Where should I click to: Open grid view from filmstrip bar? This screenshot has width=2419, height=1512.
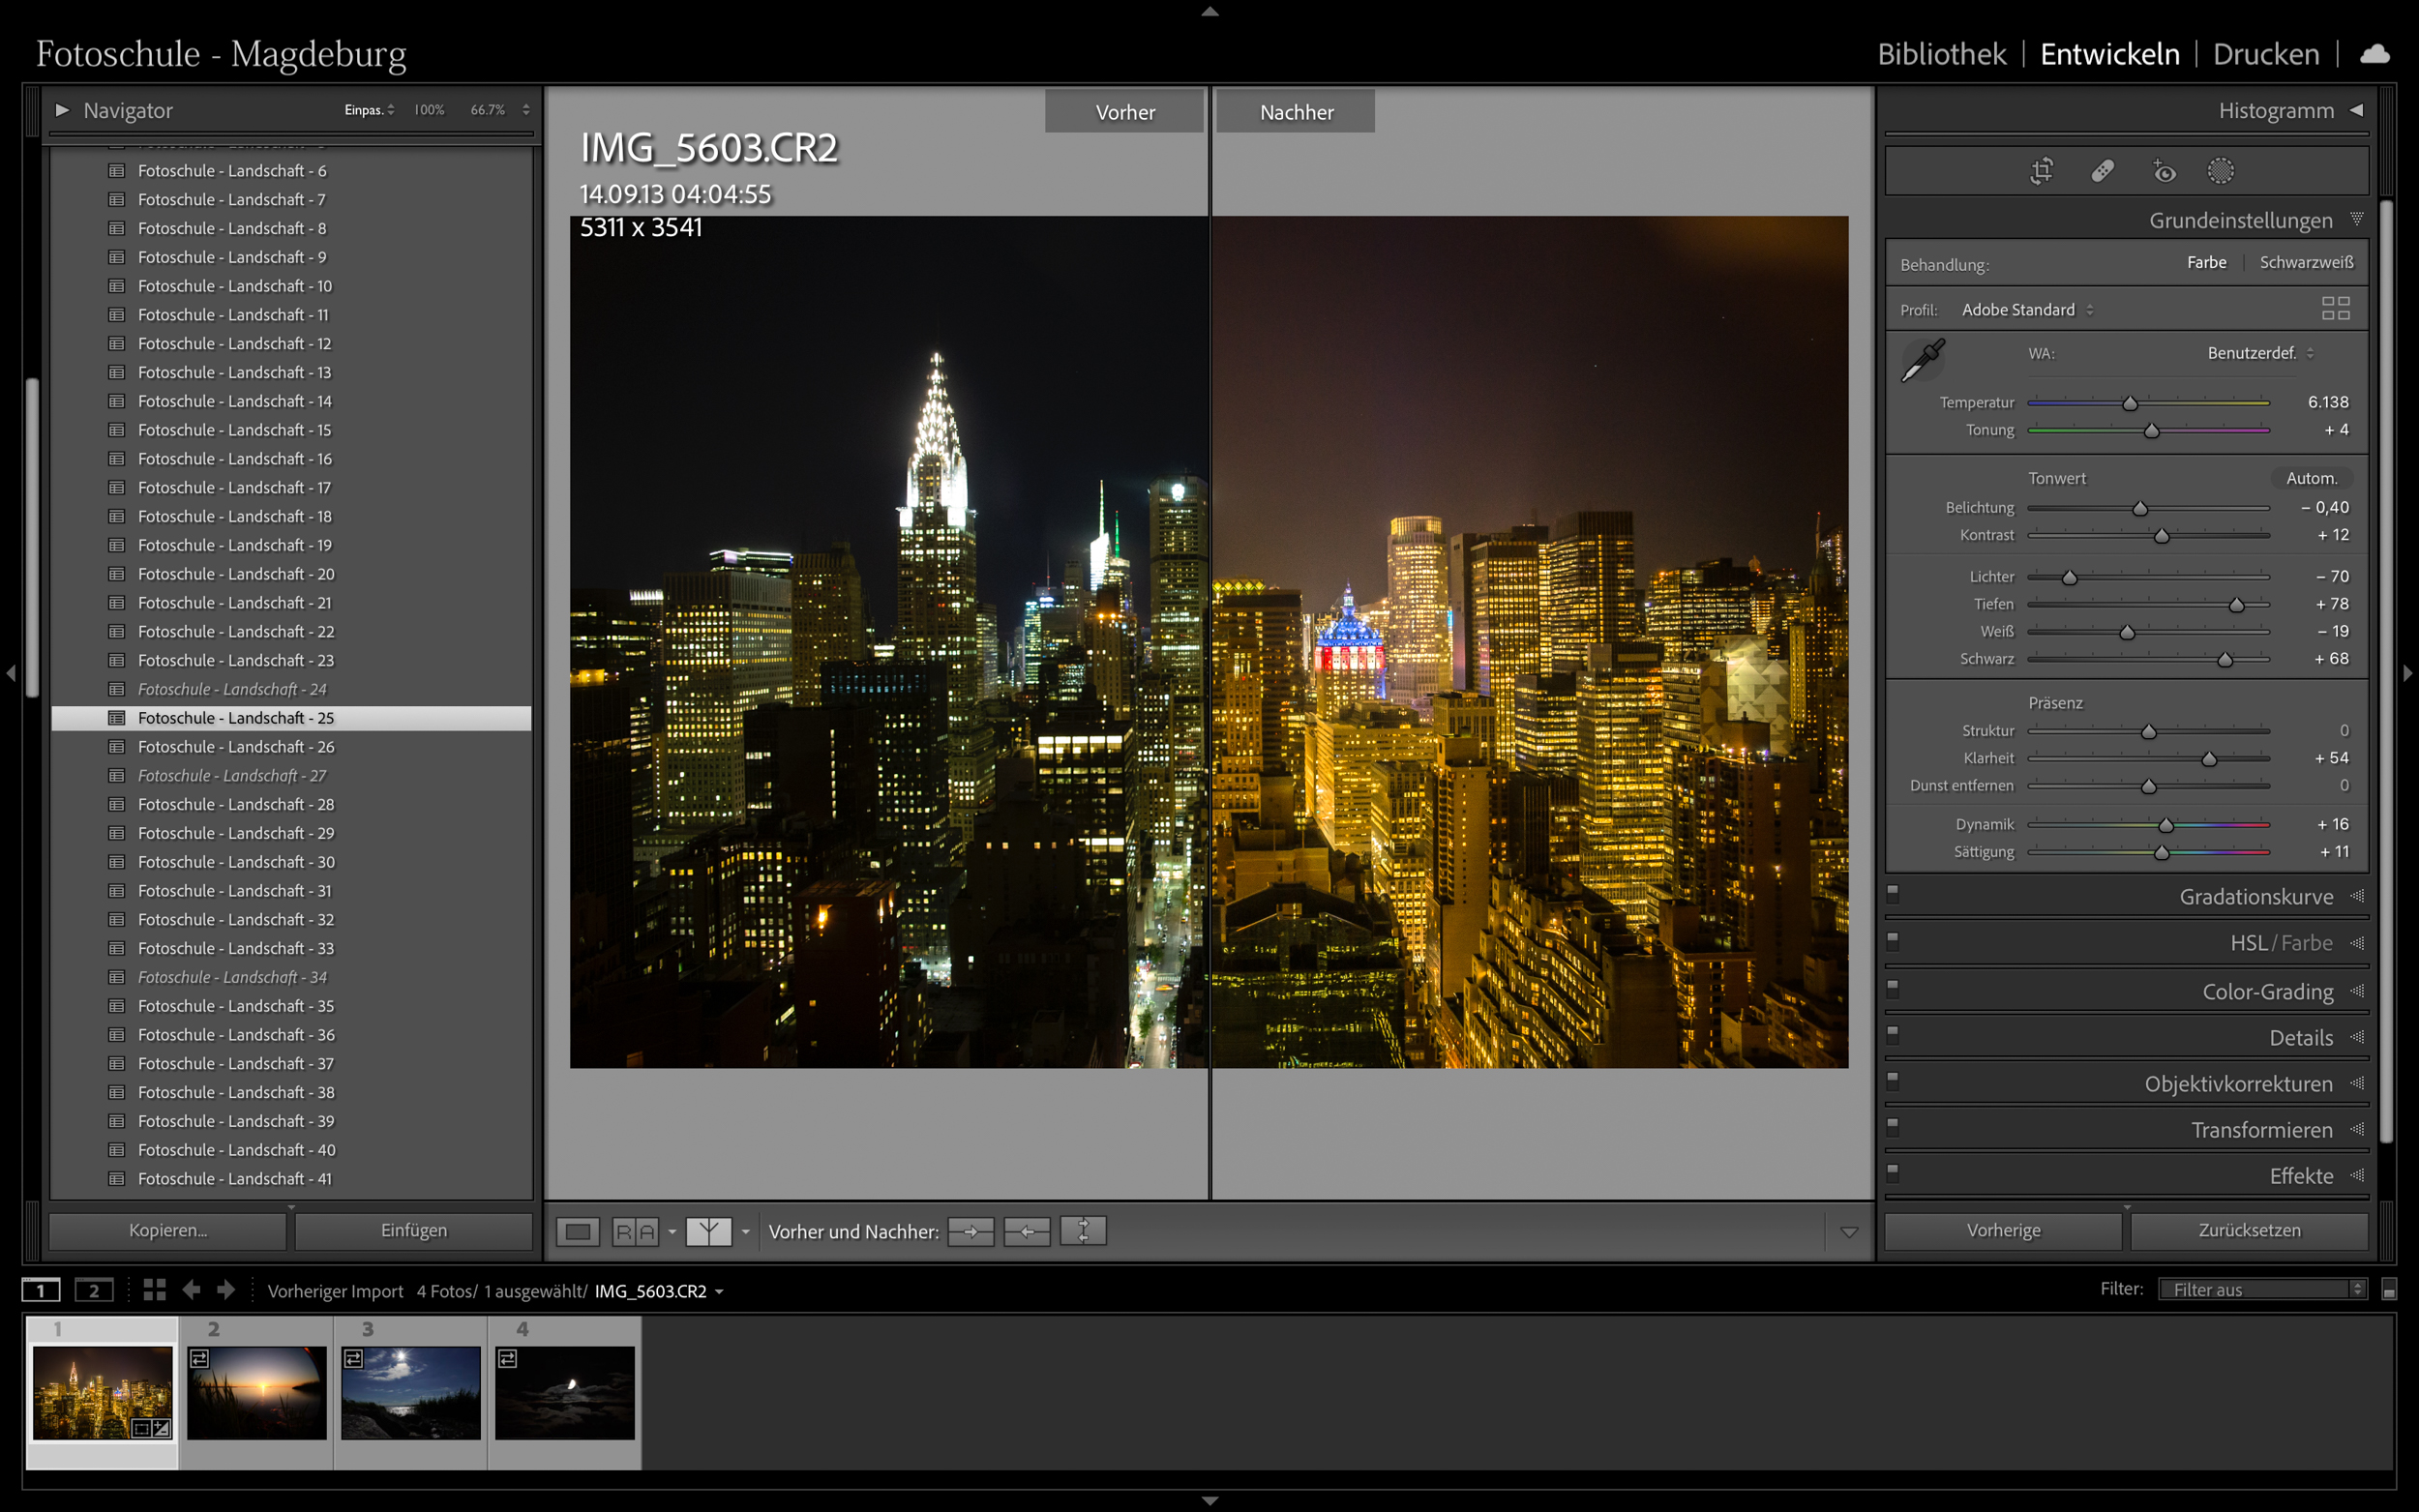[154, 1290]
